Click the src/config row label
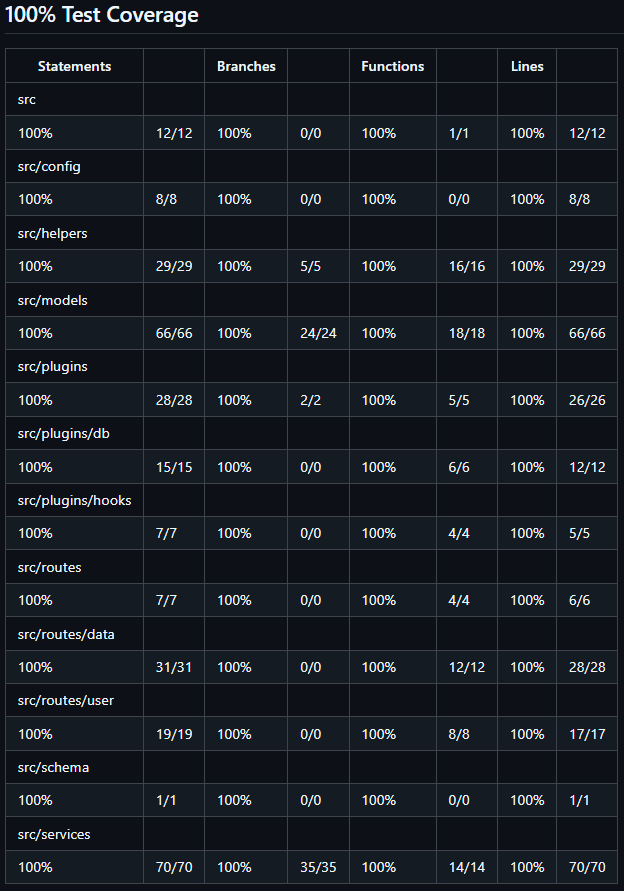624x891 pixels. tap(49, 166)
